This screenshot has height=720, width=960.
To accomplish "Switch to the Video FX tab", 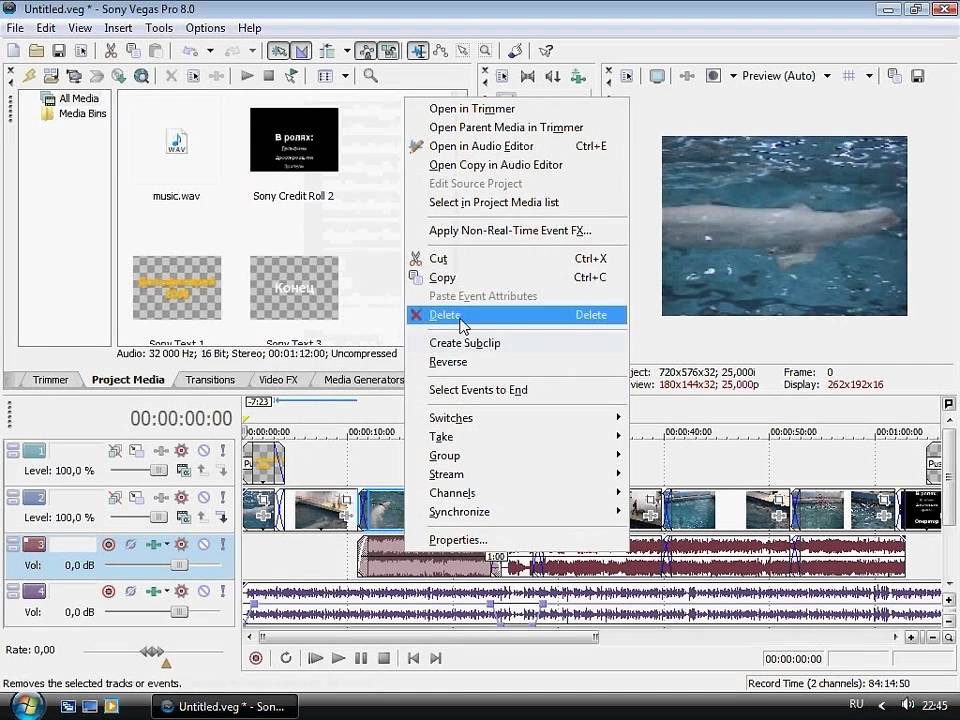I will click(278, 380).
